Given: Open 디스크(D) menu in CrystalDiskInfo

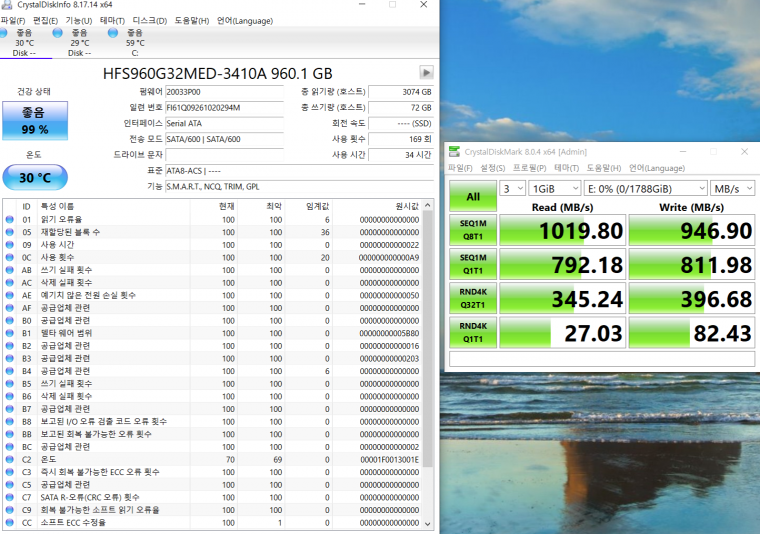Looking at the screenshot, I should pos(149,20).
